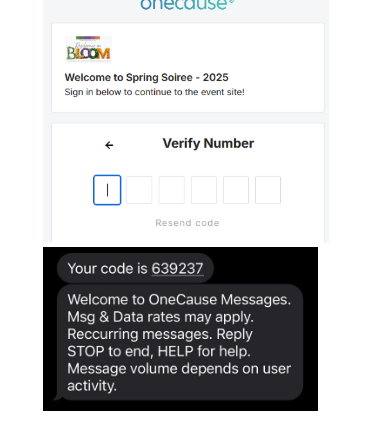Select the third verification digit box
Viewport: 372px width, 430px height.
[171, 190]
